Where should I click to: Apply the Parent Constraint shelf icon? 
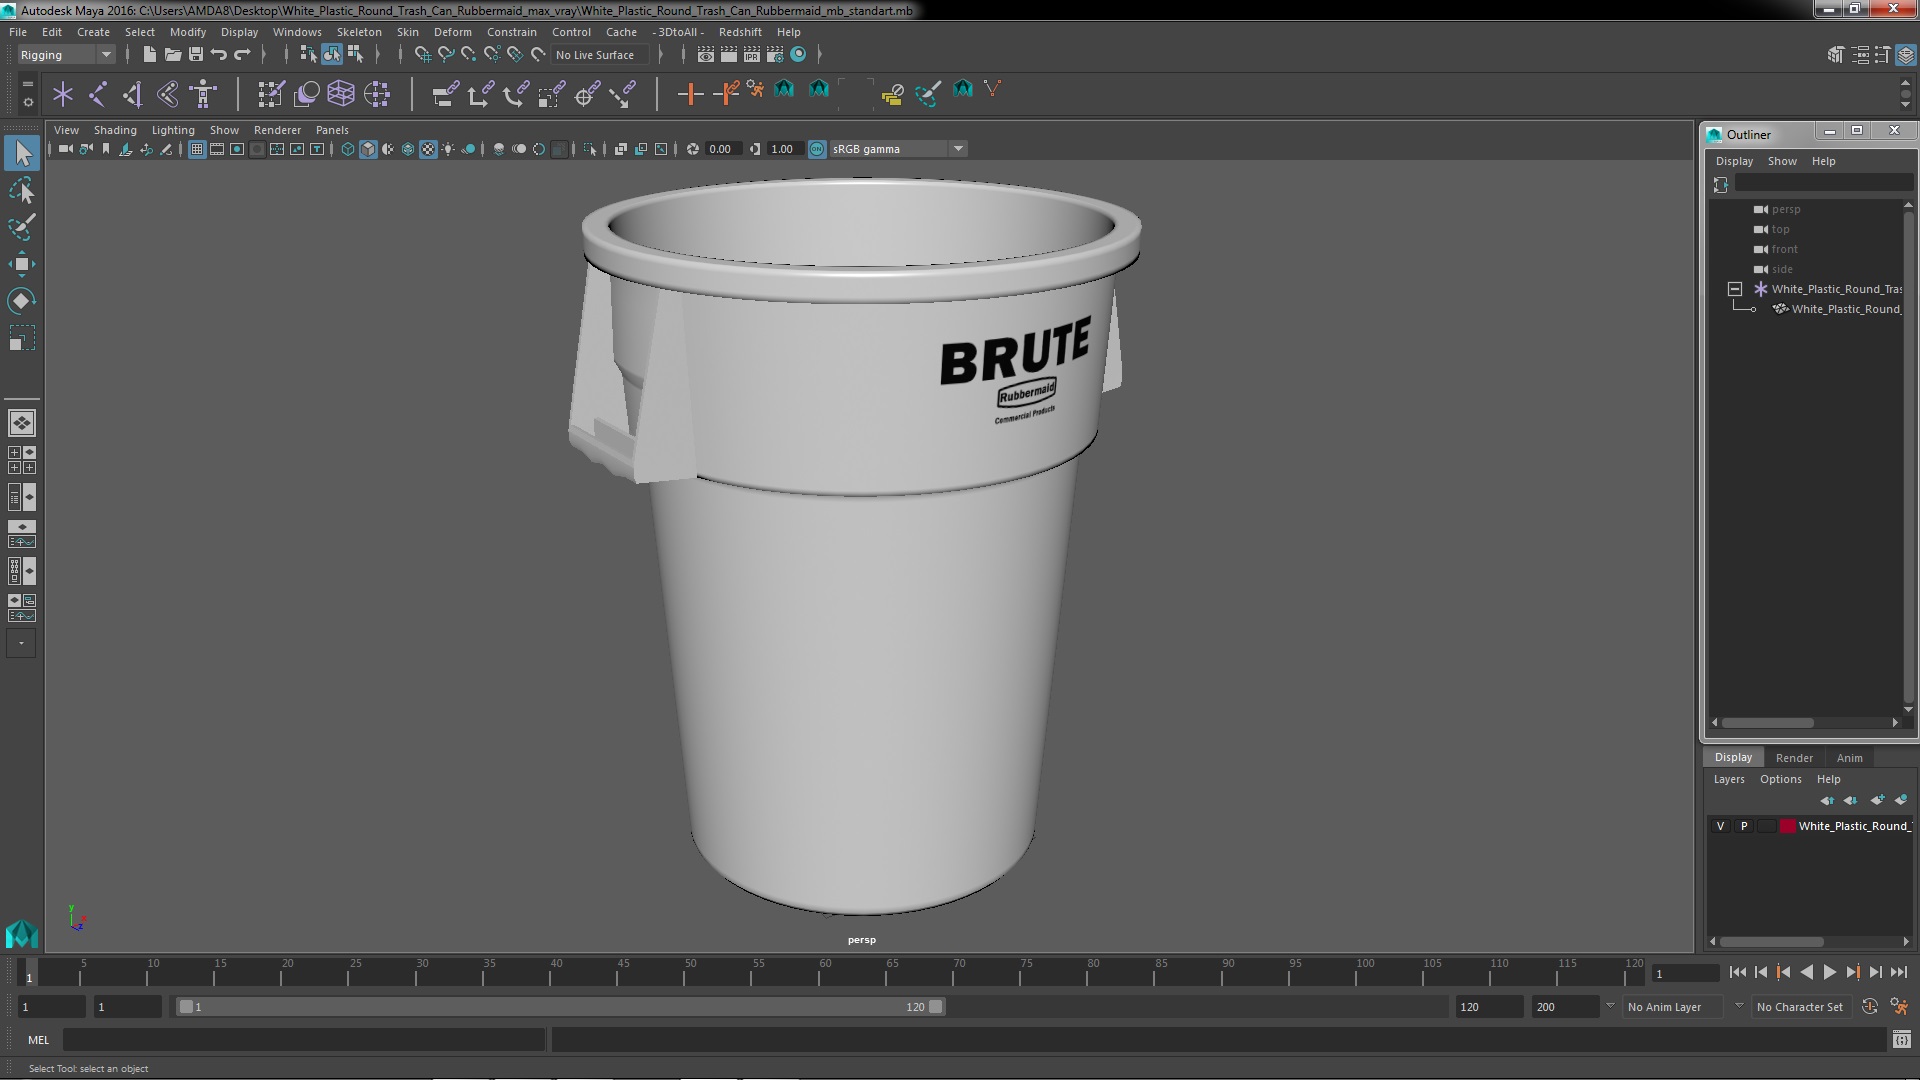[445, 94]
